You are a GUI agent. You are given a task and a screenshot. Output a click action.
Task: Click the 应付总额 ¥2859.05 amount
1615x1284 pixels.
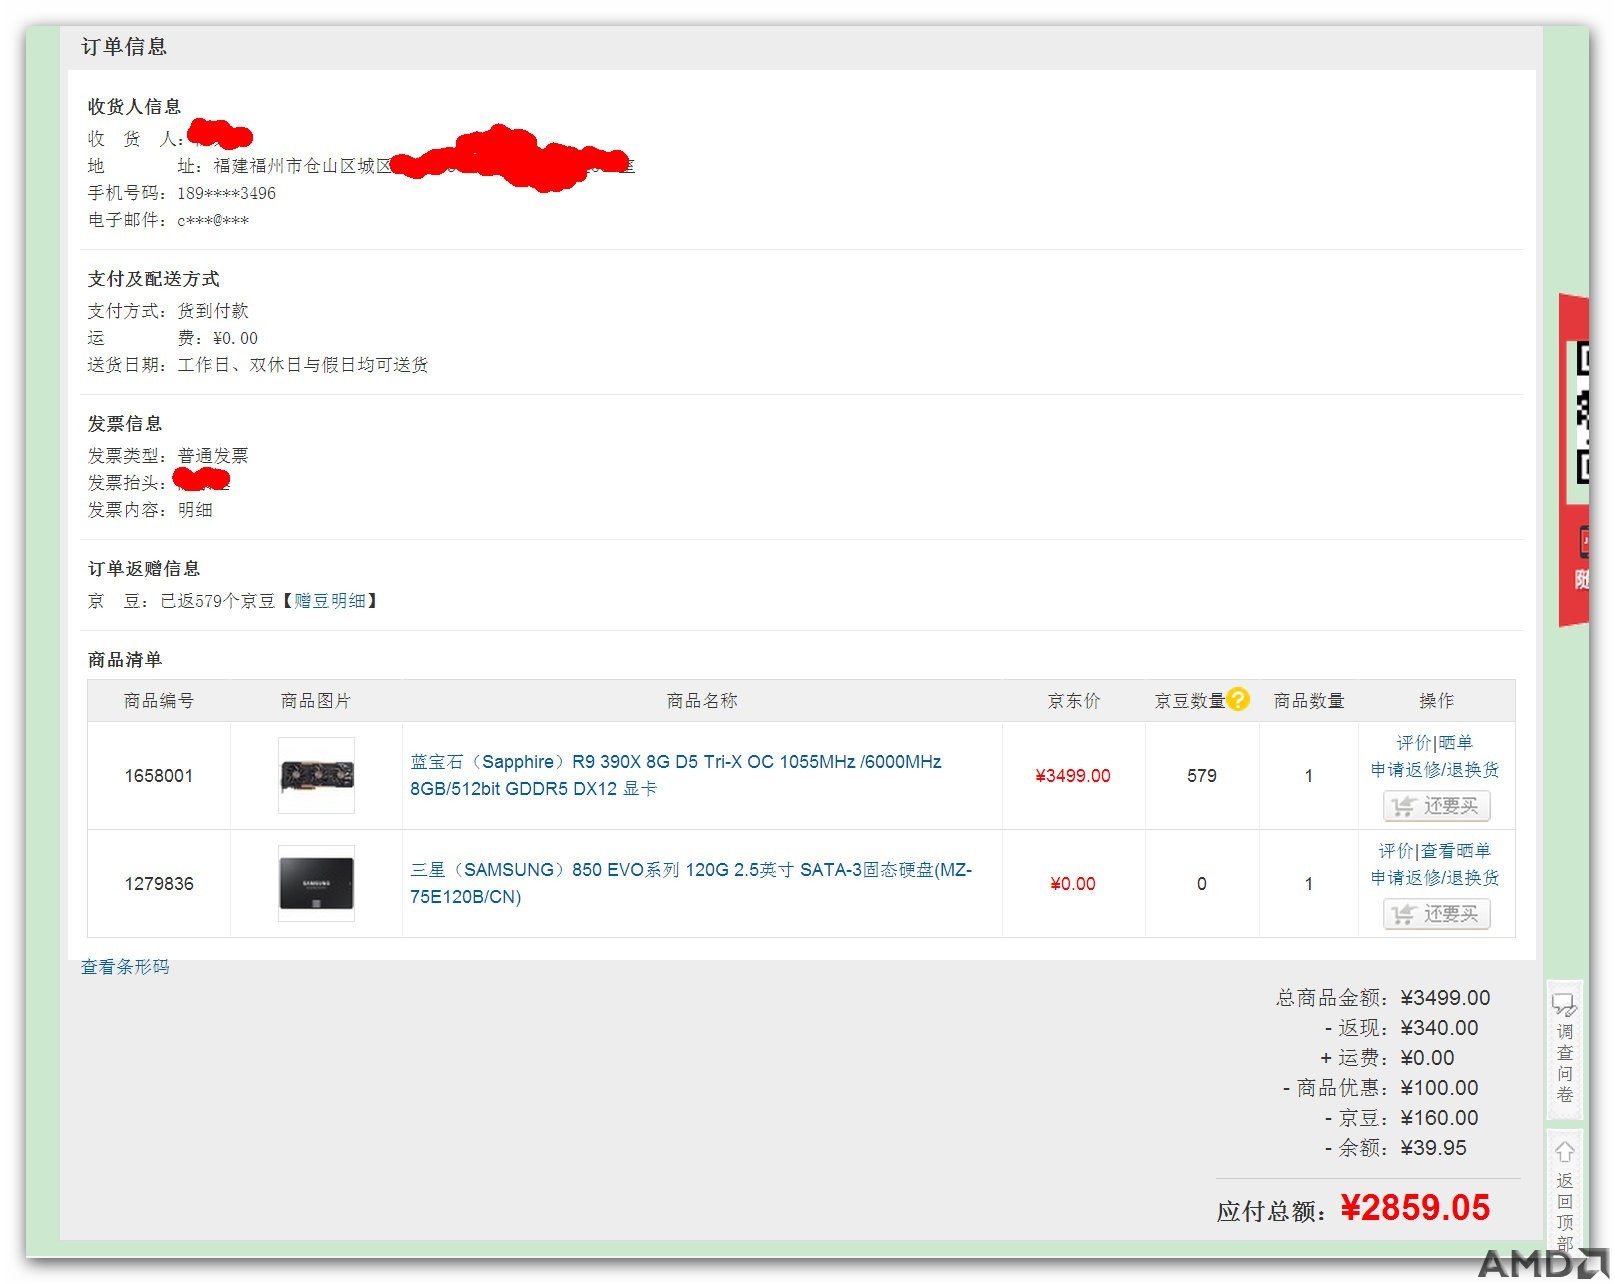(x=1415, y=1208)
